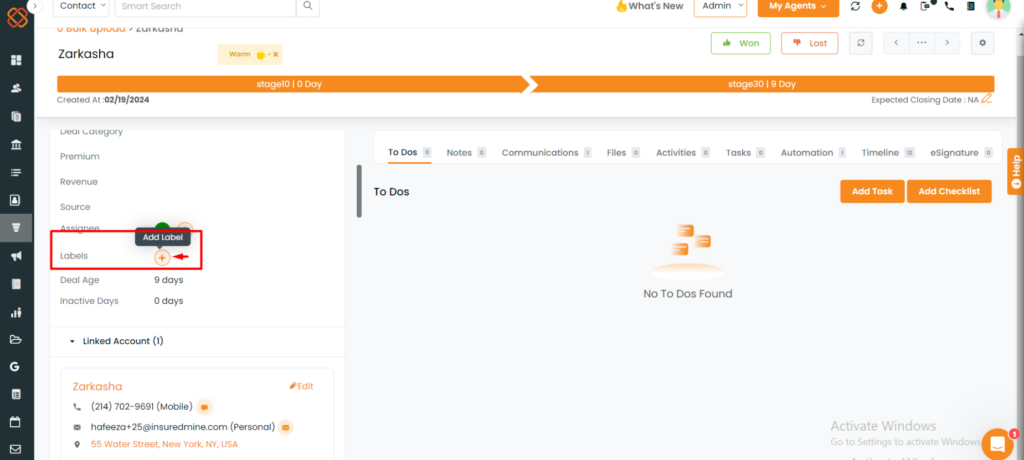
Task: Open the Tasks tab
Action: pyautogui.click(x=745, y=152)
